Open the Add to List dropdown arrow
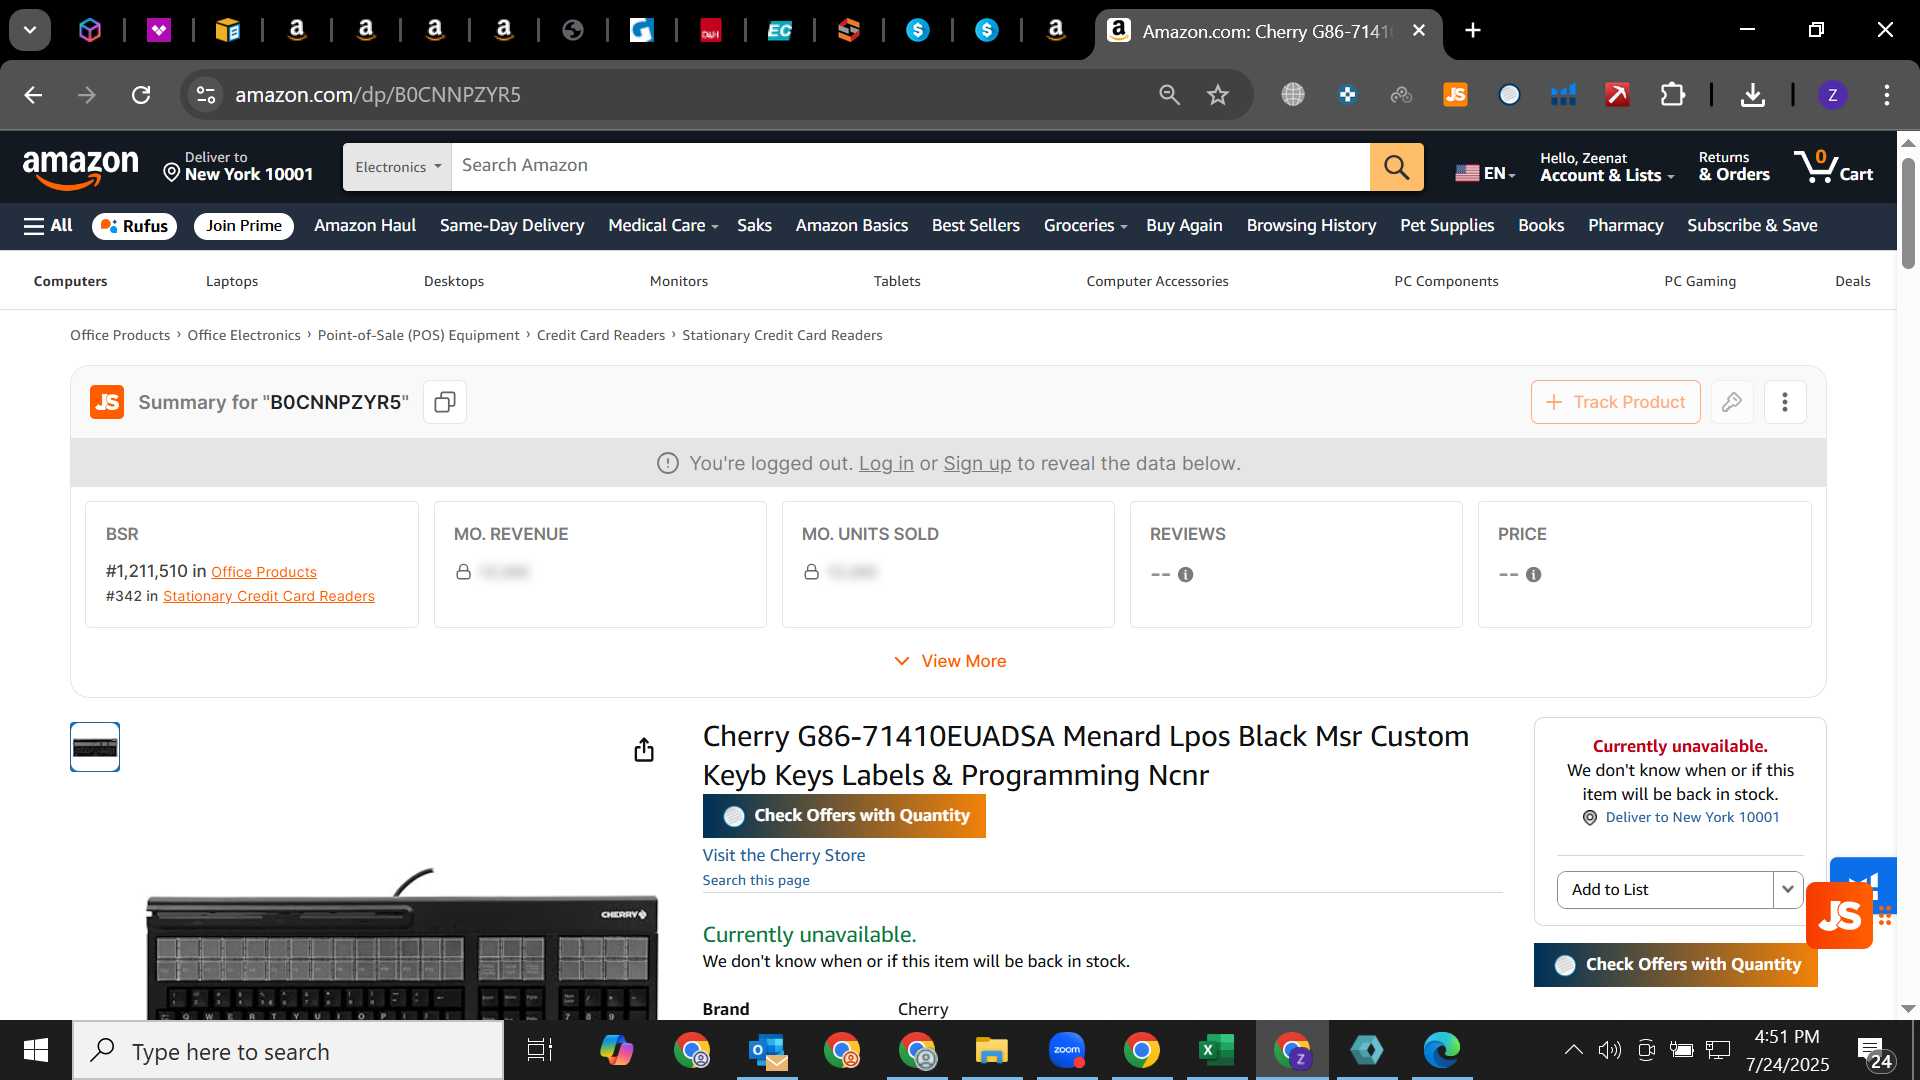This screenshot has height=1080, width=1920. pos(1788,890)
